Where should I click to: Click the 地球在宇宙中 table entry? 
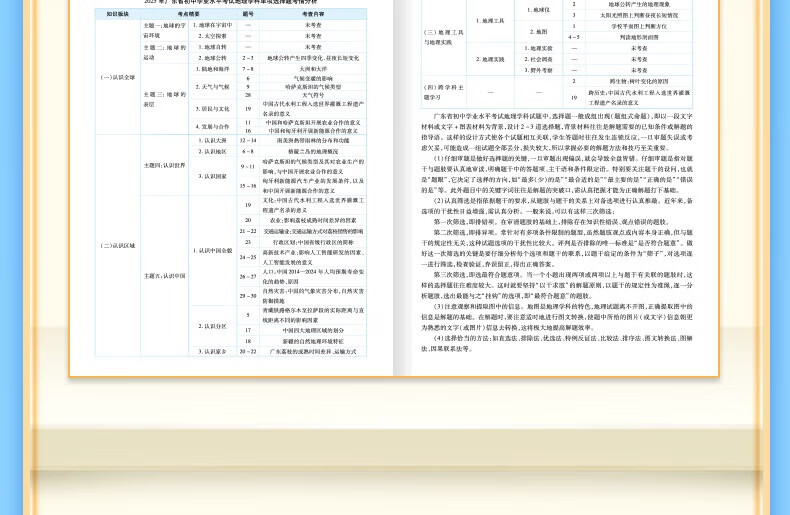click(214, 25)
